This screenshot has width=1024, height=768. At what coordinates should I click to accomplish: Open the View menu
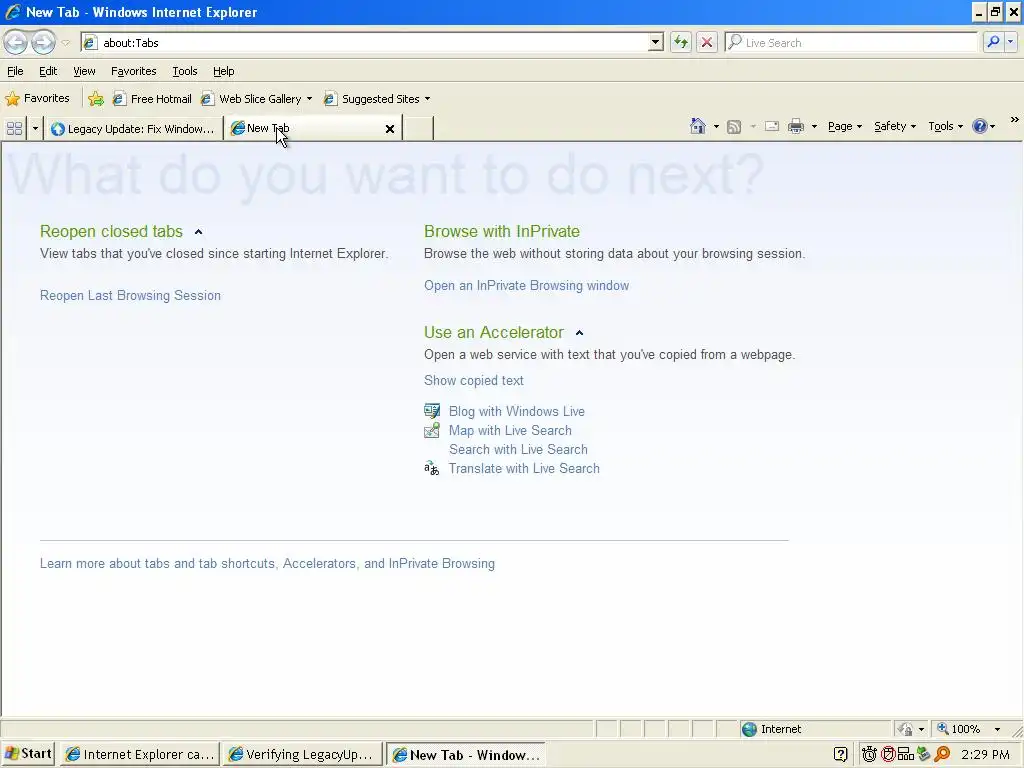(84, 71)
